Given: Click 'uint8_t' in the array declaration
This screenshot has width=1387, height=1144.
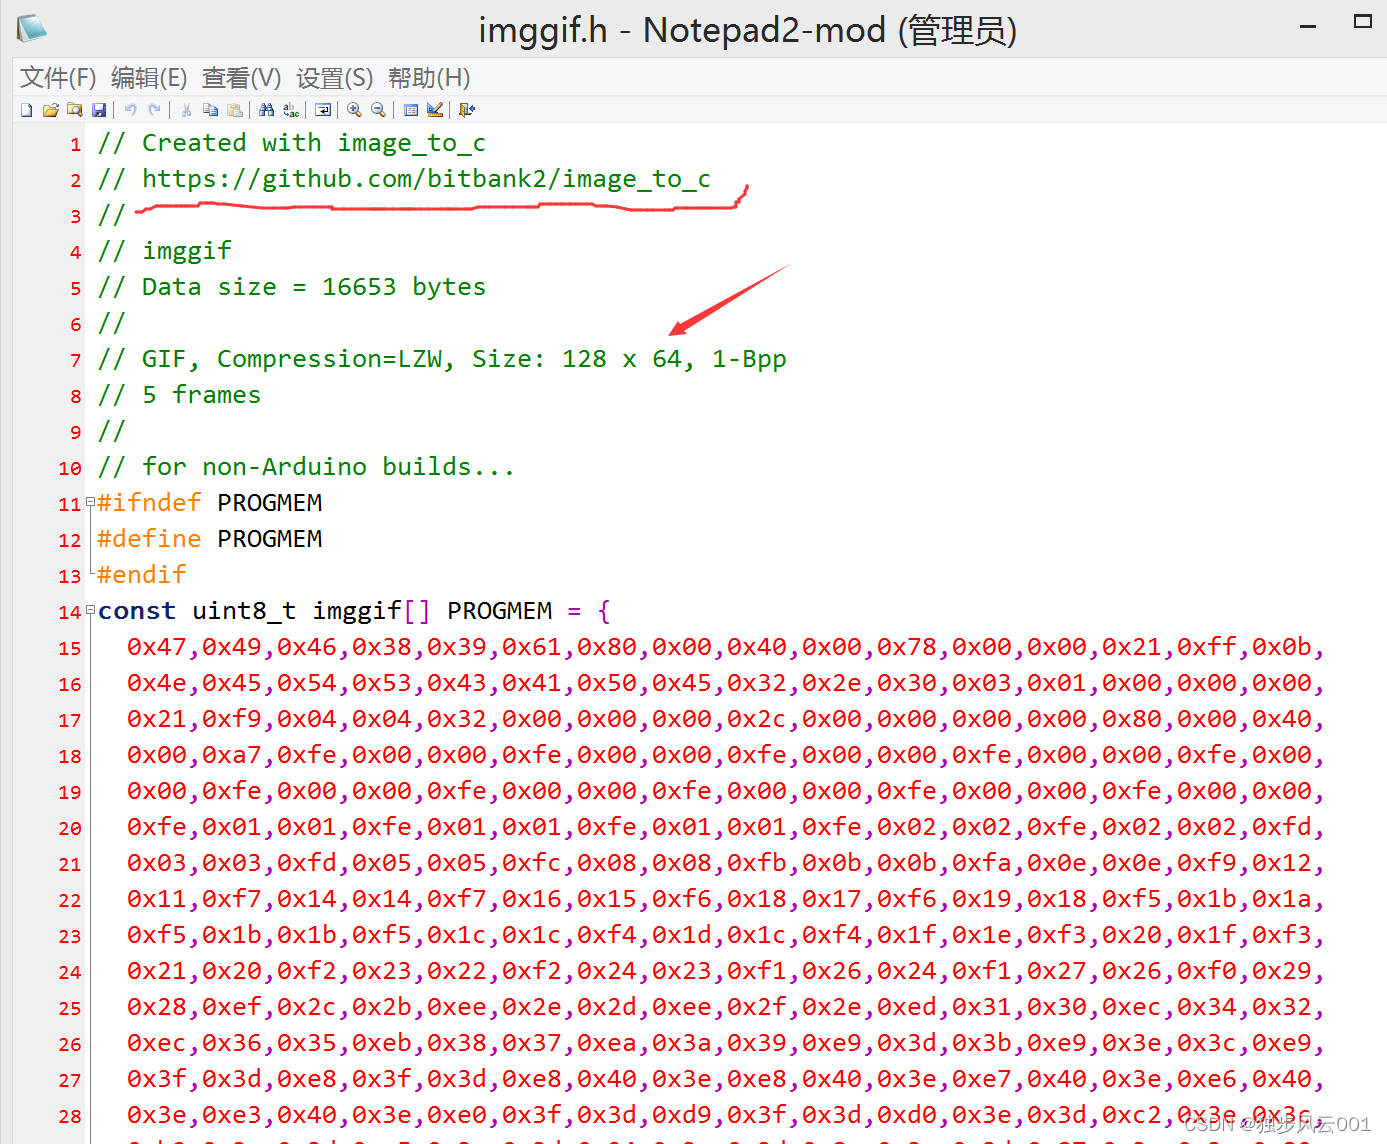Looking at the screenshot, I should pos(244,611).
